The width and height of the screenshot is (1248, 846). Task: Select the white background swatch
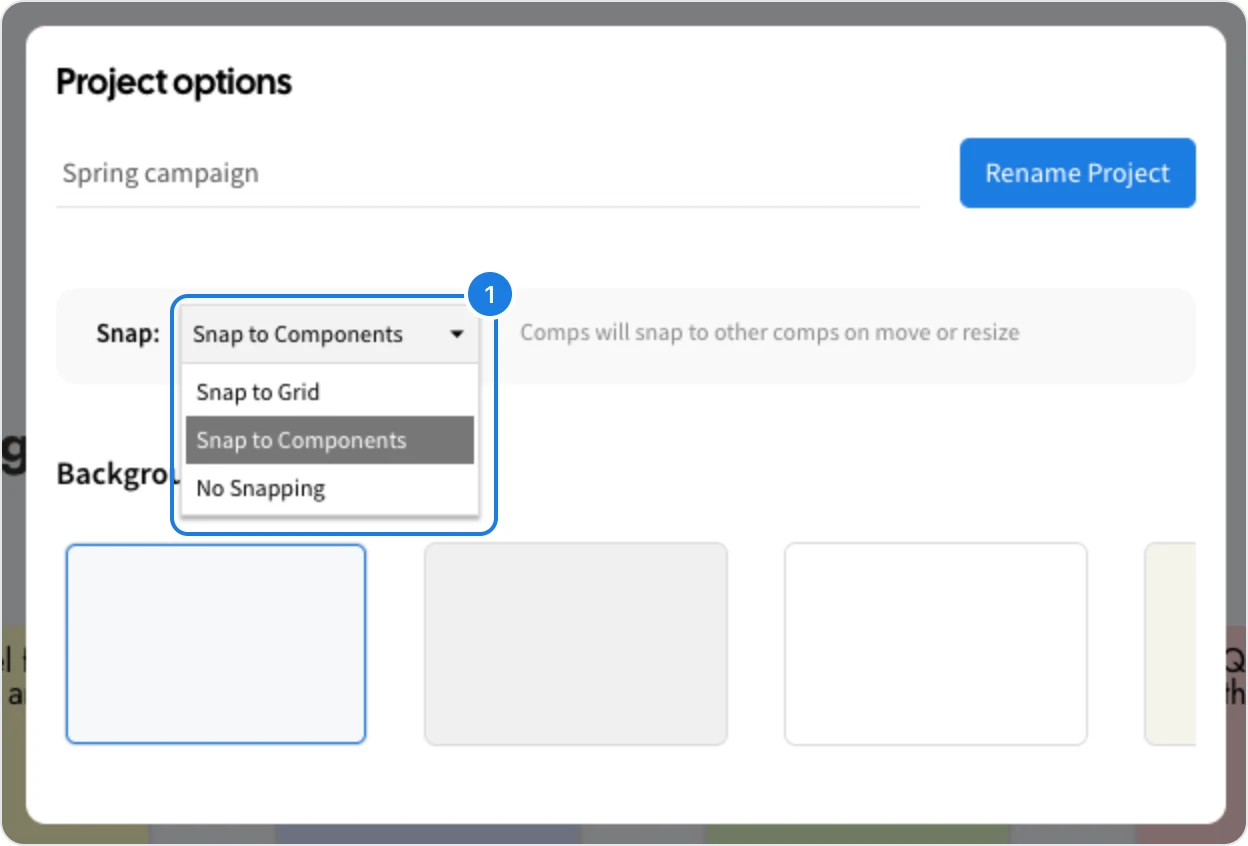(936, 644)
